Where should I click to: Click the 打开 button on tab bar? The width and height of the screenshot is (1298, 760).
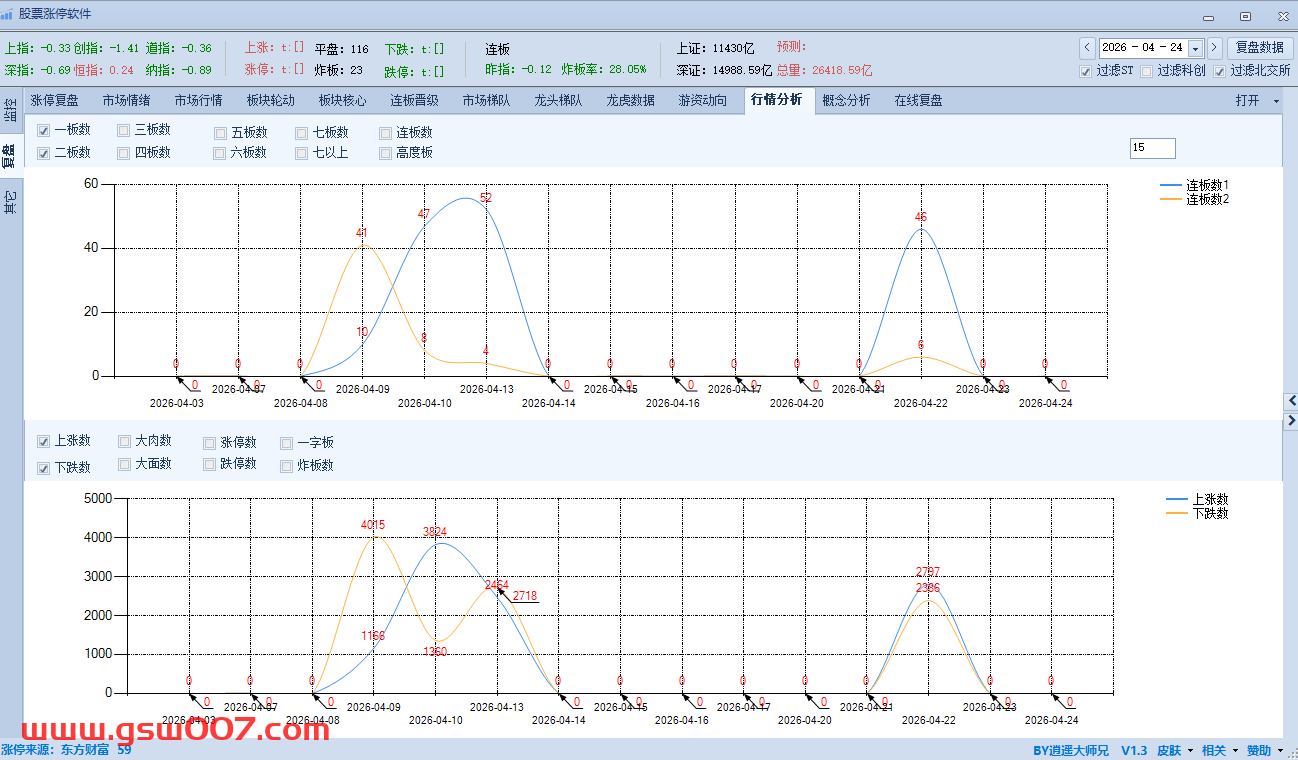click(1247, 101)
